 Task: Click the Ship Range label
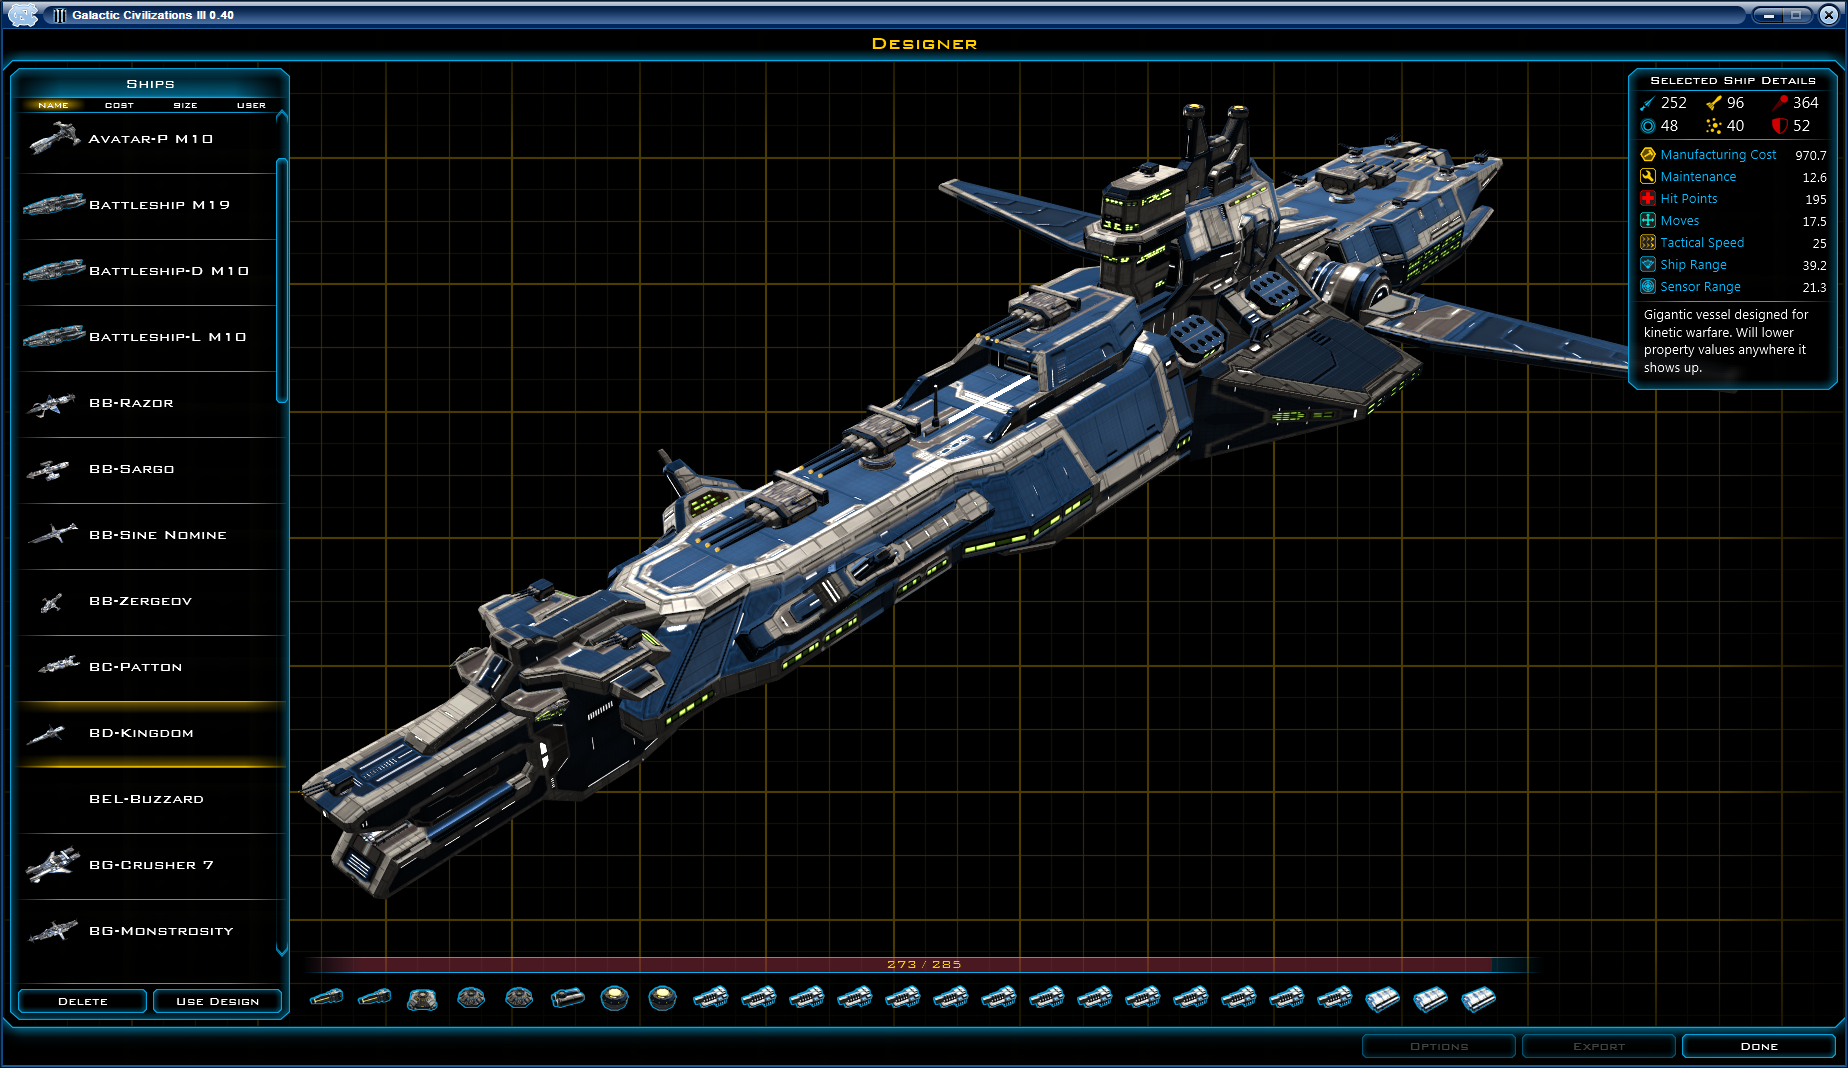(1693, 265)
